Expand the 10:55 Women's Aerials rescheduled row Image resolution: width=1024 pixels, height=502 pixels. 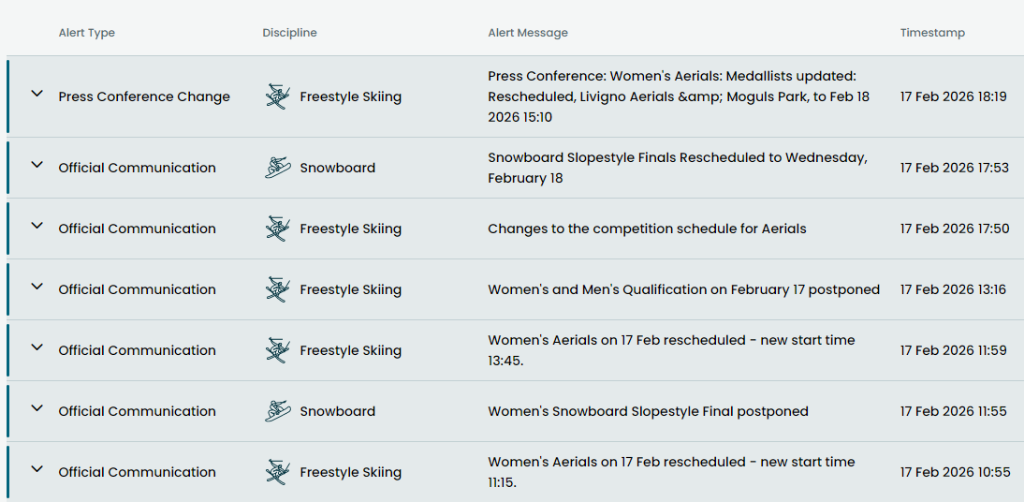click(x=37, y=470)
